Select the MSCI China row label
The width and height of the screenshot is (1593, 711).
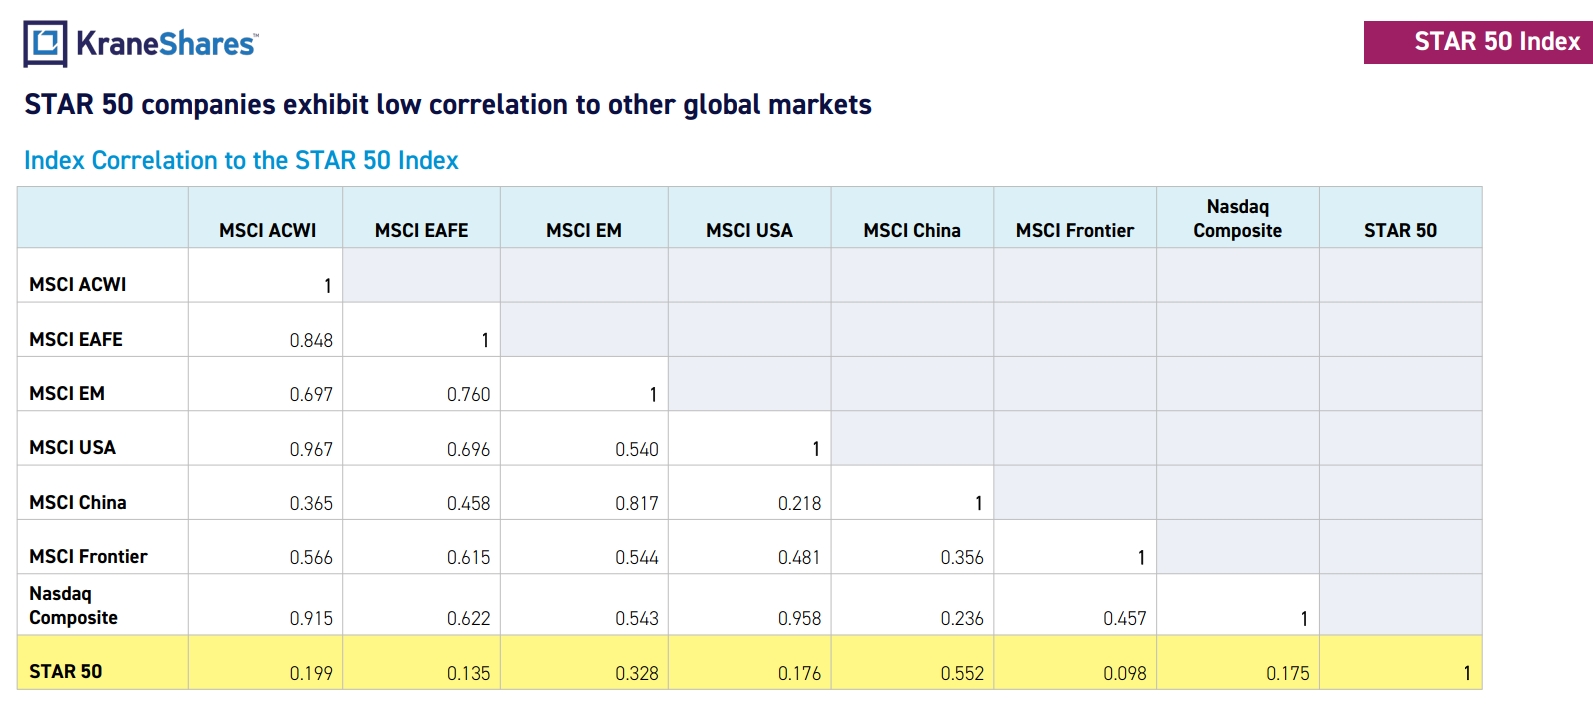(78, 502)
